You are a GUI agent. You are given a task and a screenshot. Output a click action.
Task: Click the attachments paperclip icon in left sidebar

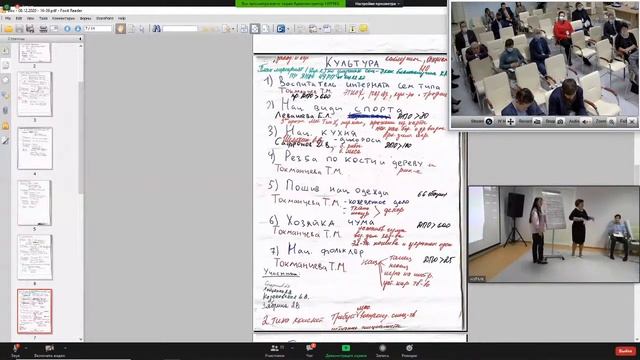tap(5, 110)
